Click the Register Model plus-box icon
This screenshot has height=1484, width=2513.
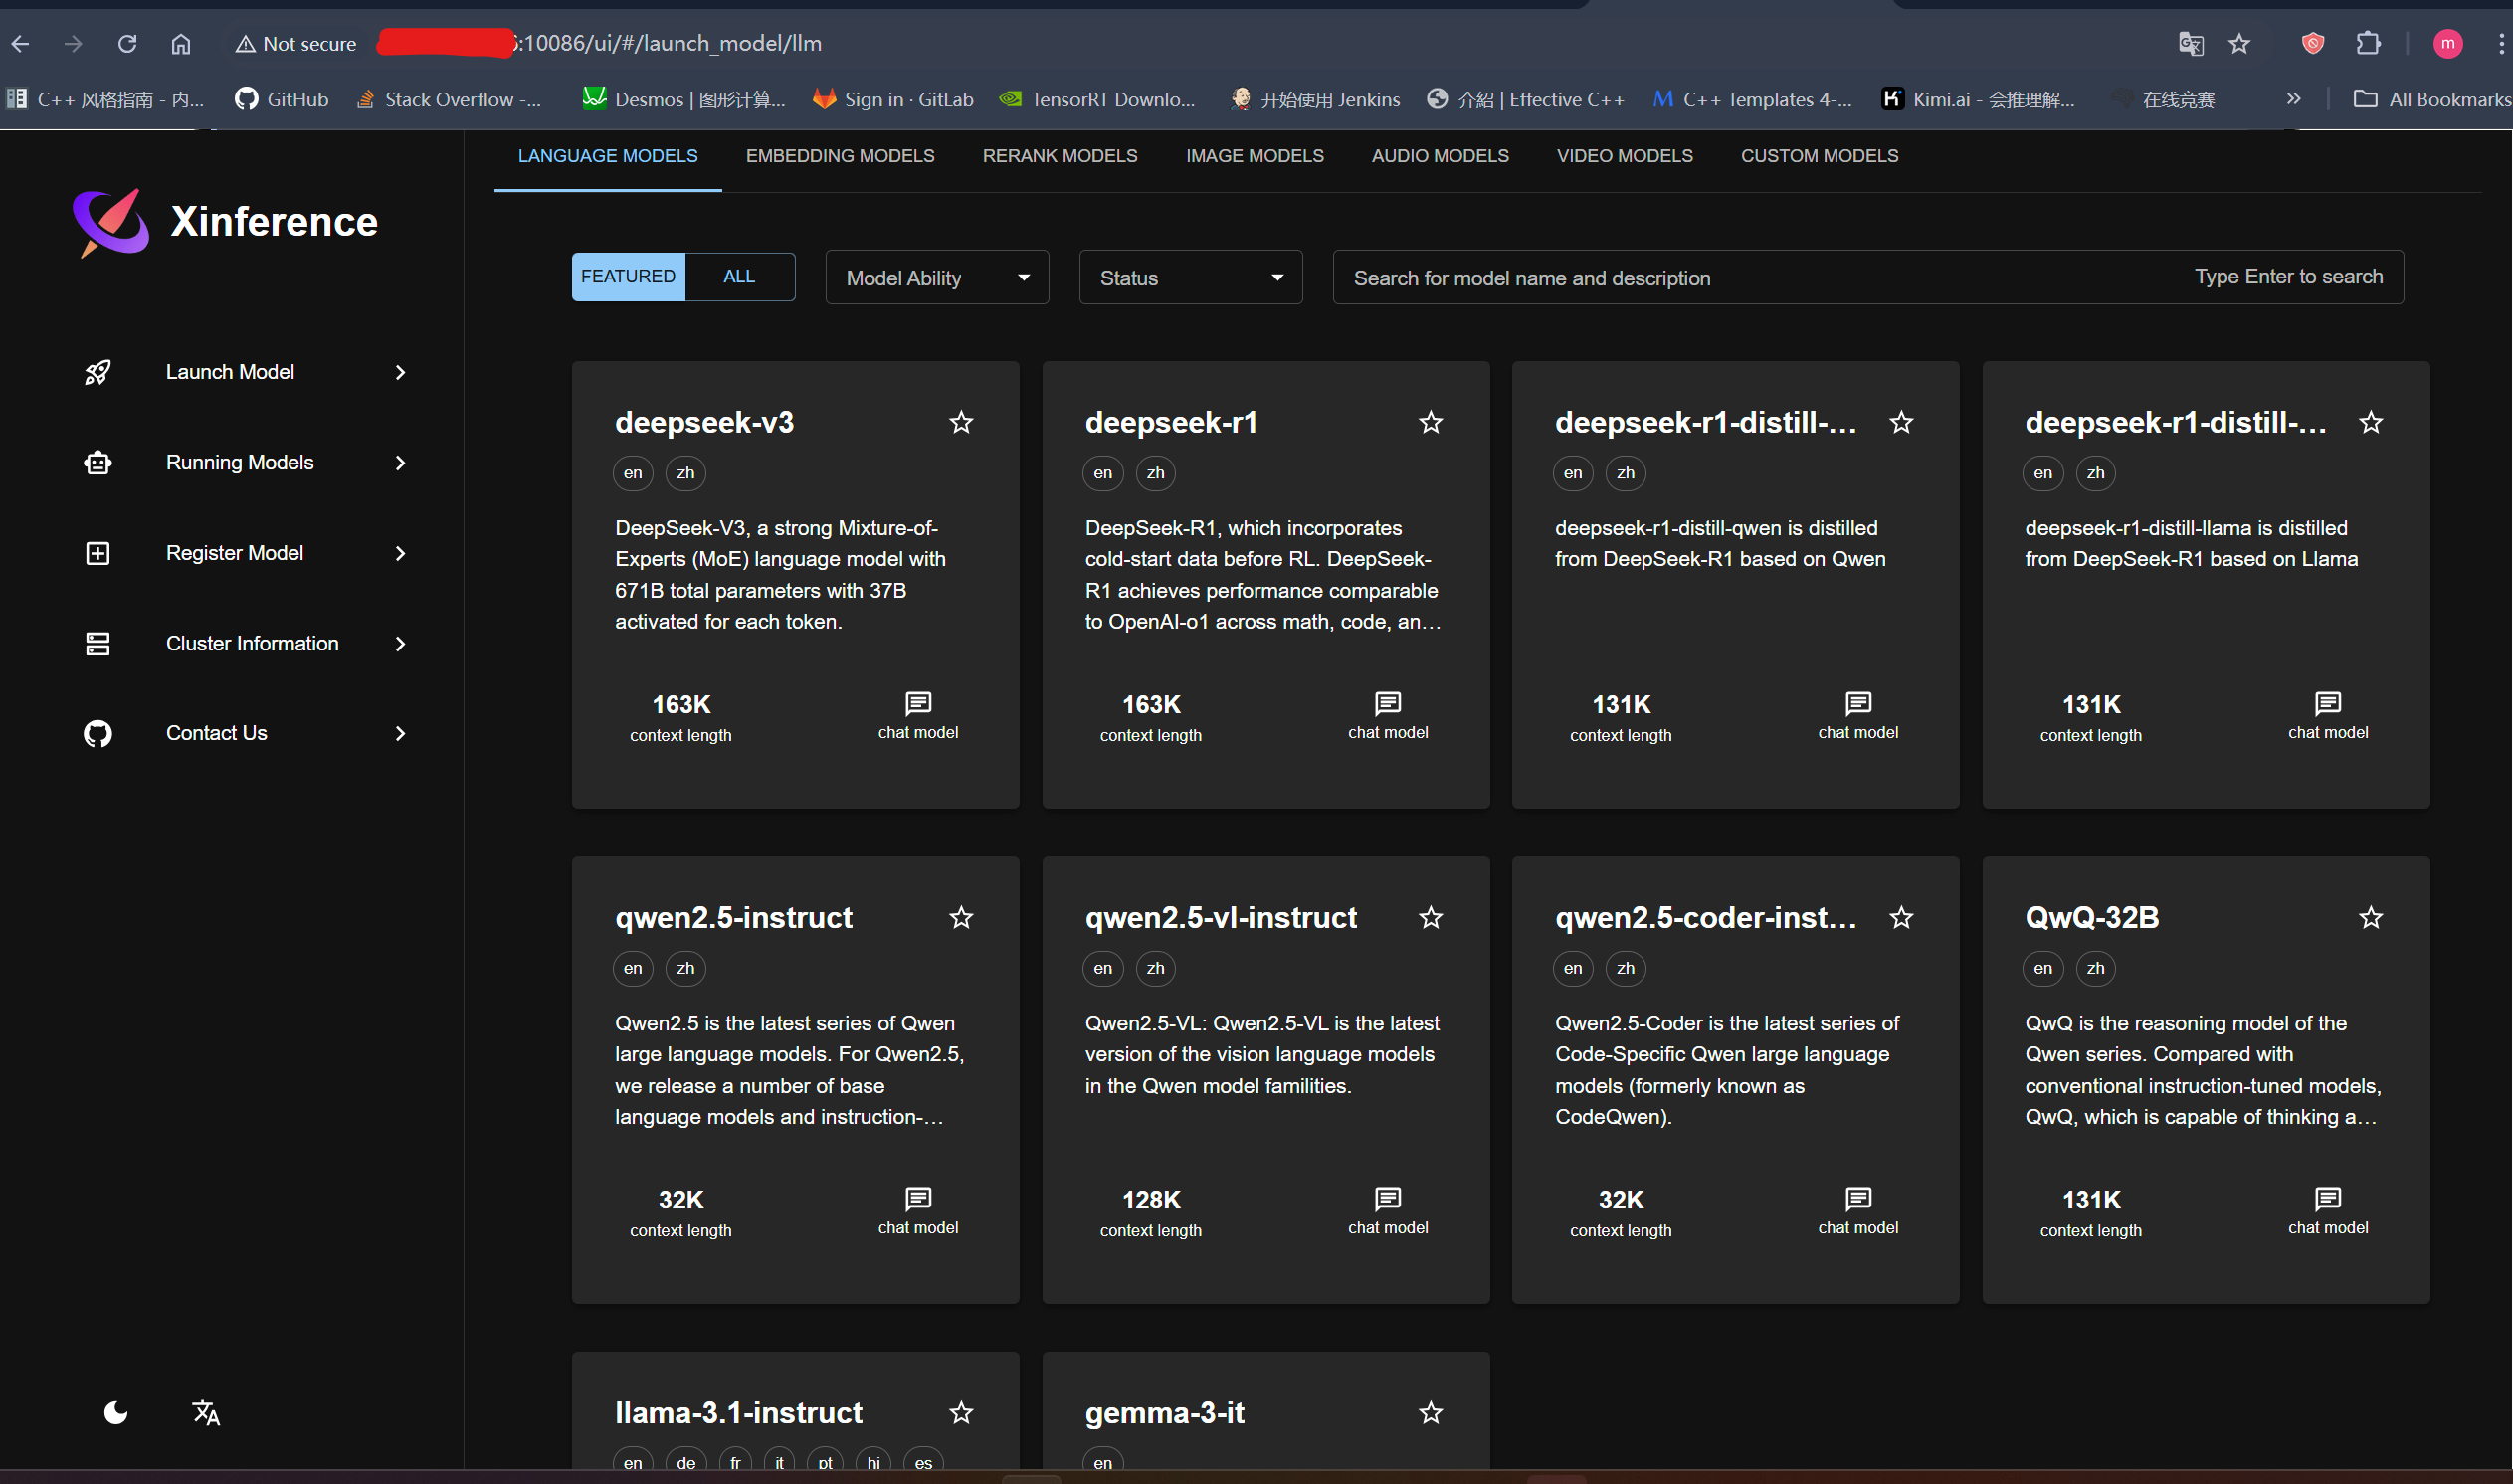click(97, 553)
